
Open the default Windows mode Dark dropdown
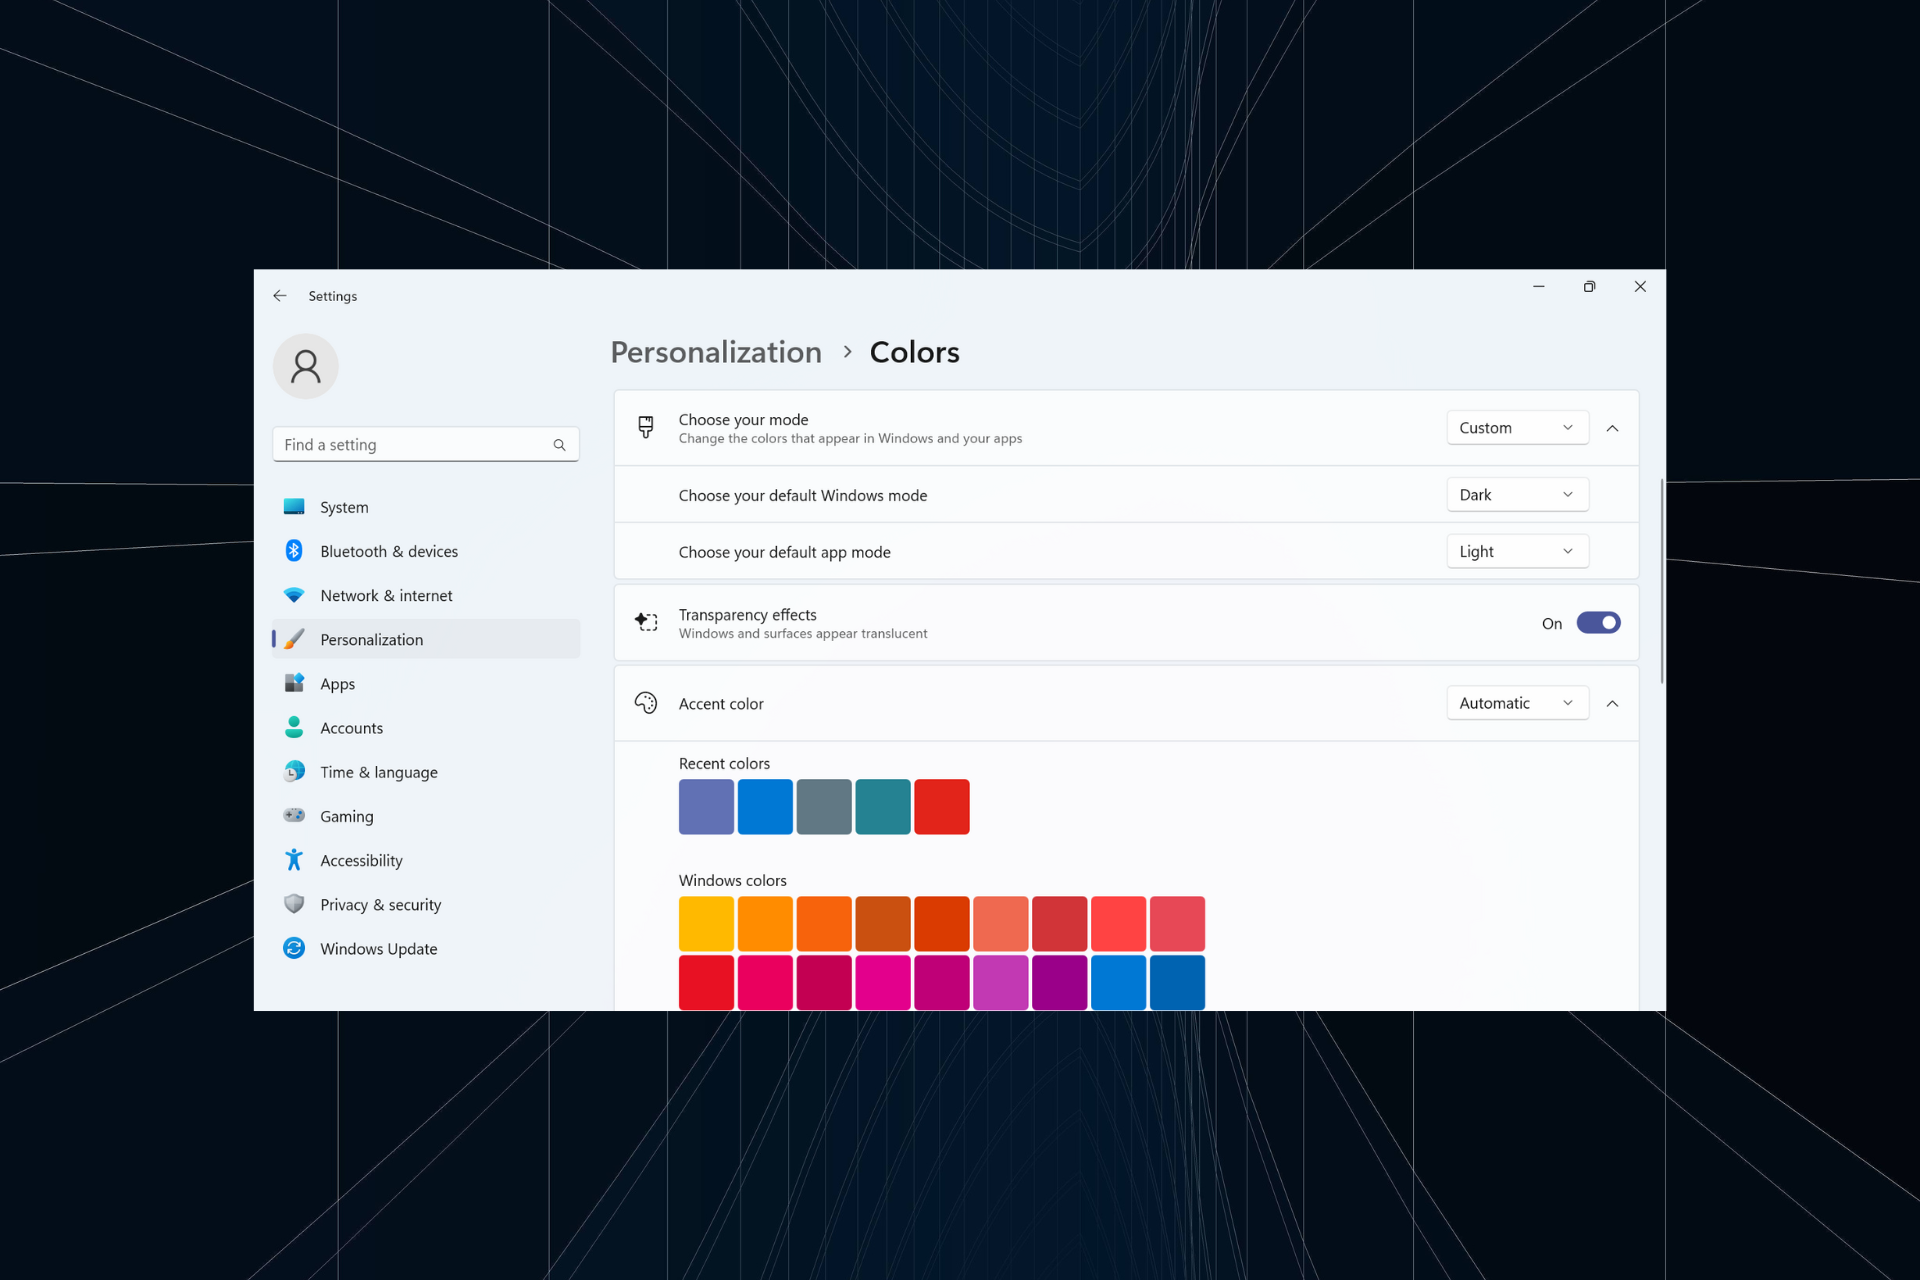(x=1516, y=495)
